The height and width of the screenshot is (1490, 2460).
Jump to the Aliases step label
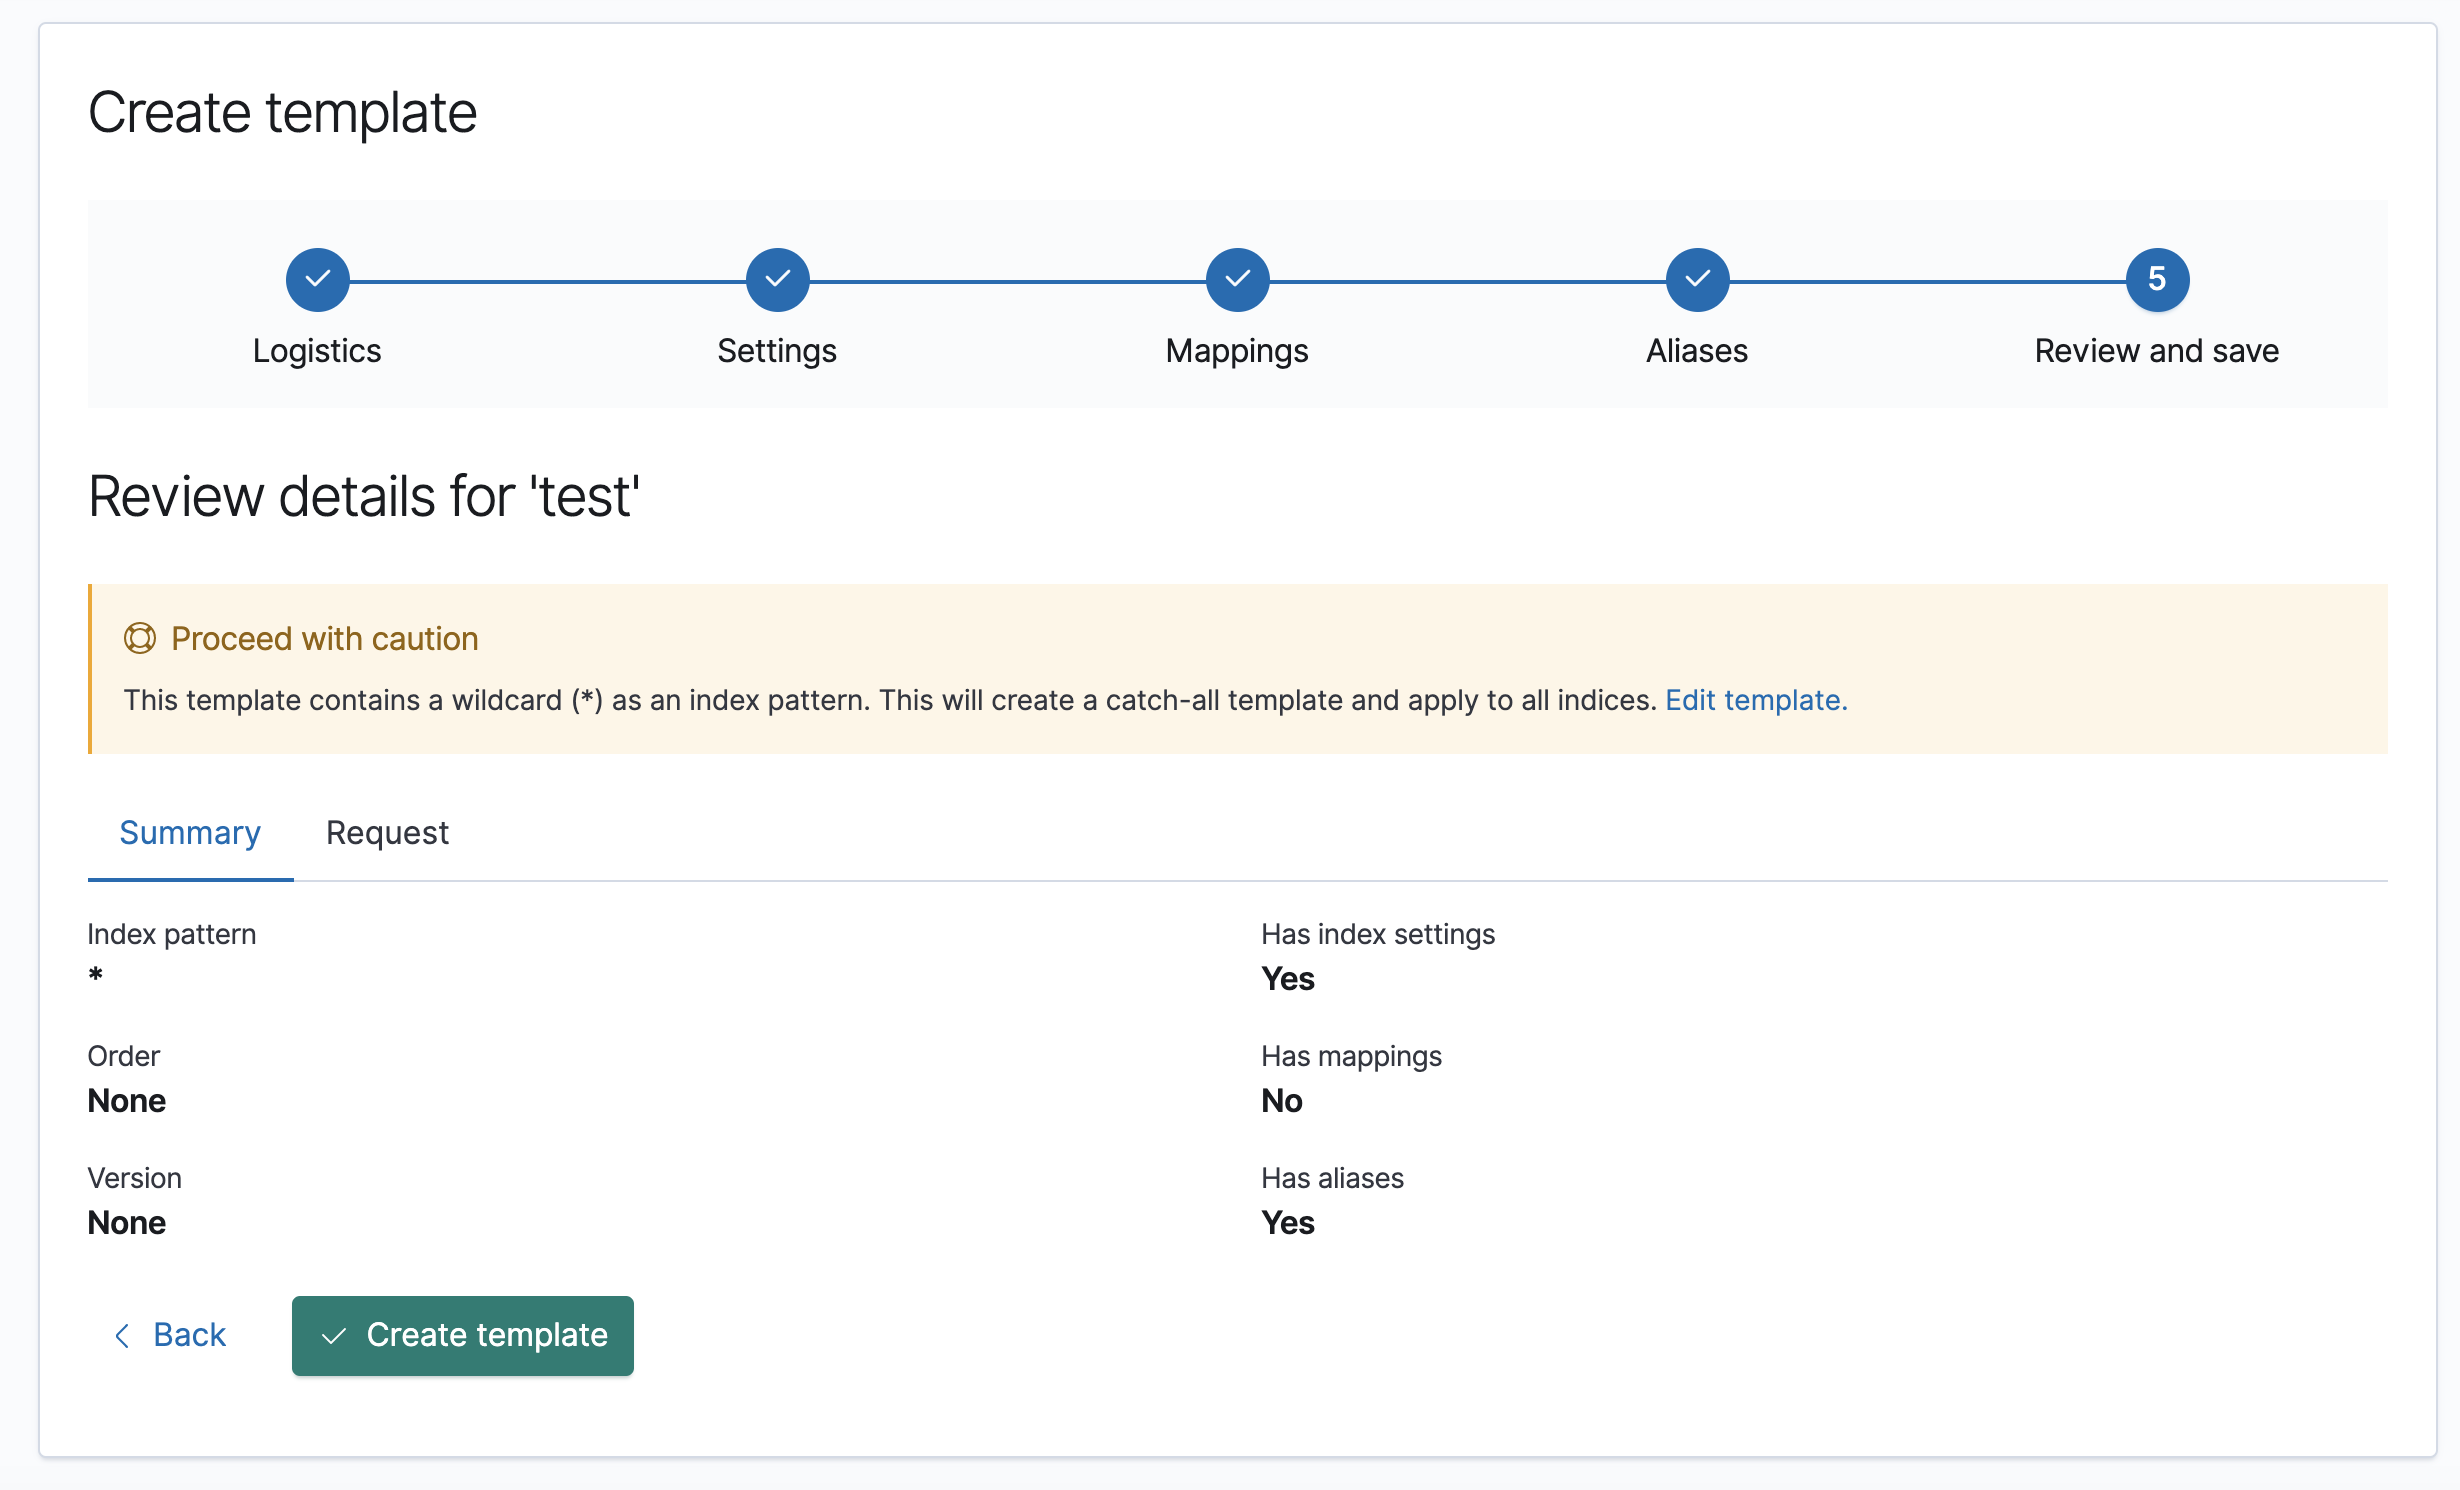point(1697,351)
